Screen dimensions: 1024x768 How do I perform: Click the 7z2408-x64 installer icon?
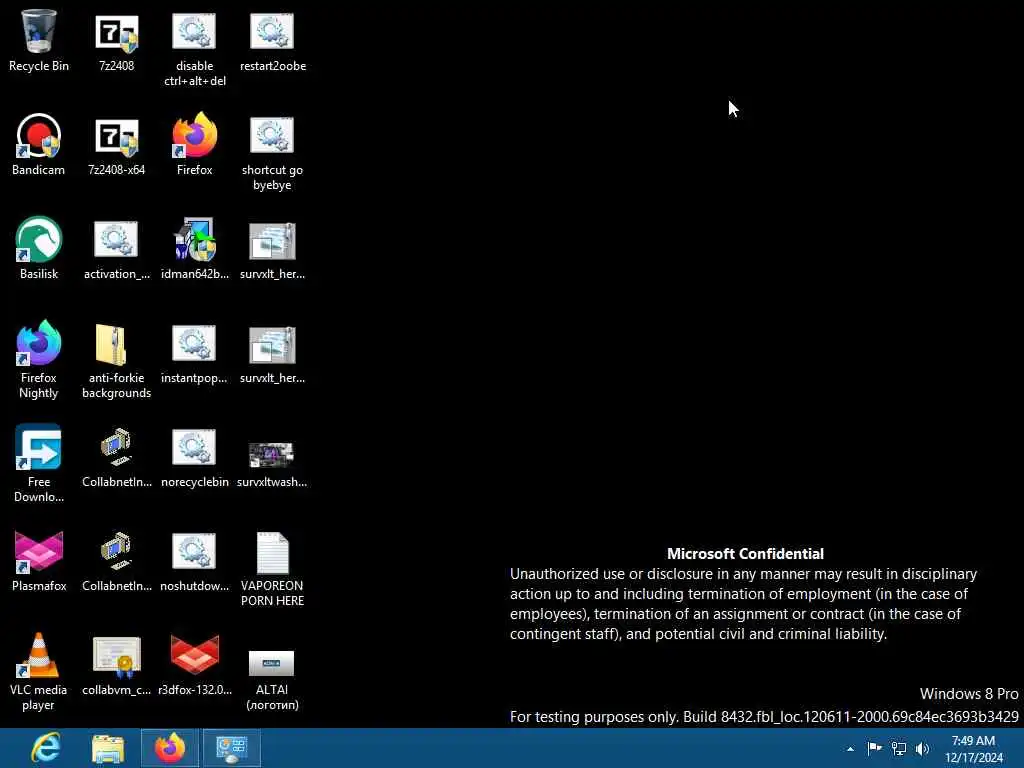116,144
